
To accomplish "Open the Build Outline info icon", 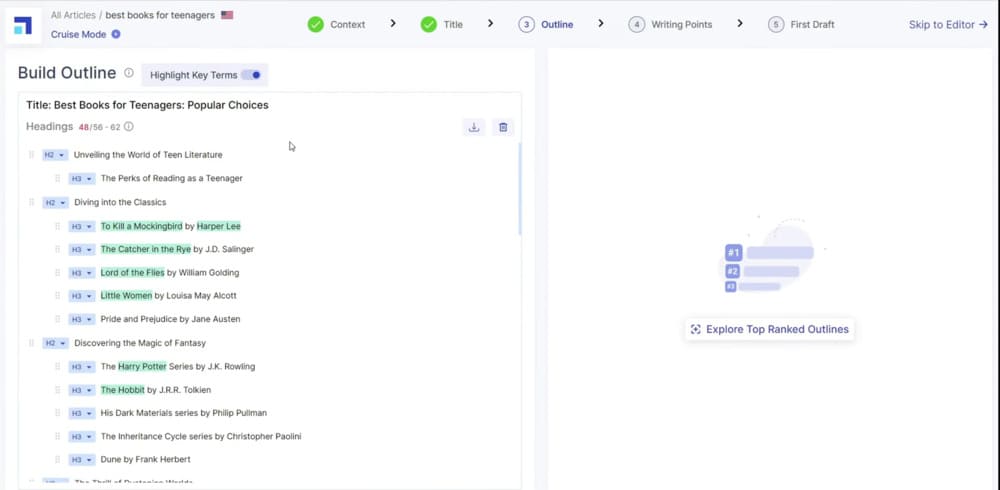I will coord(129,73).
